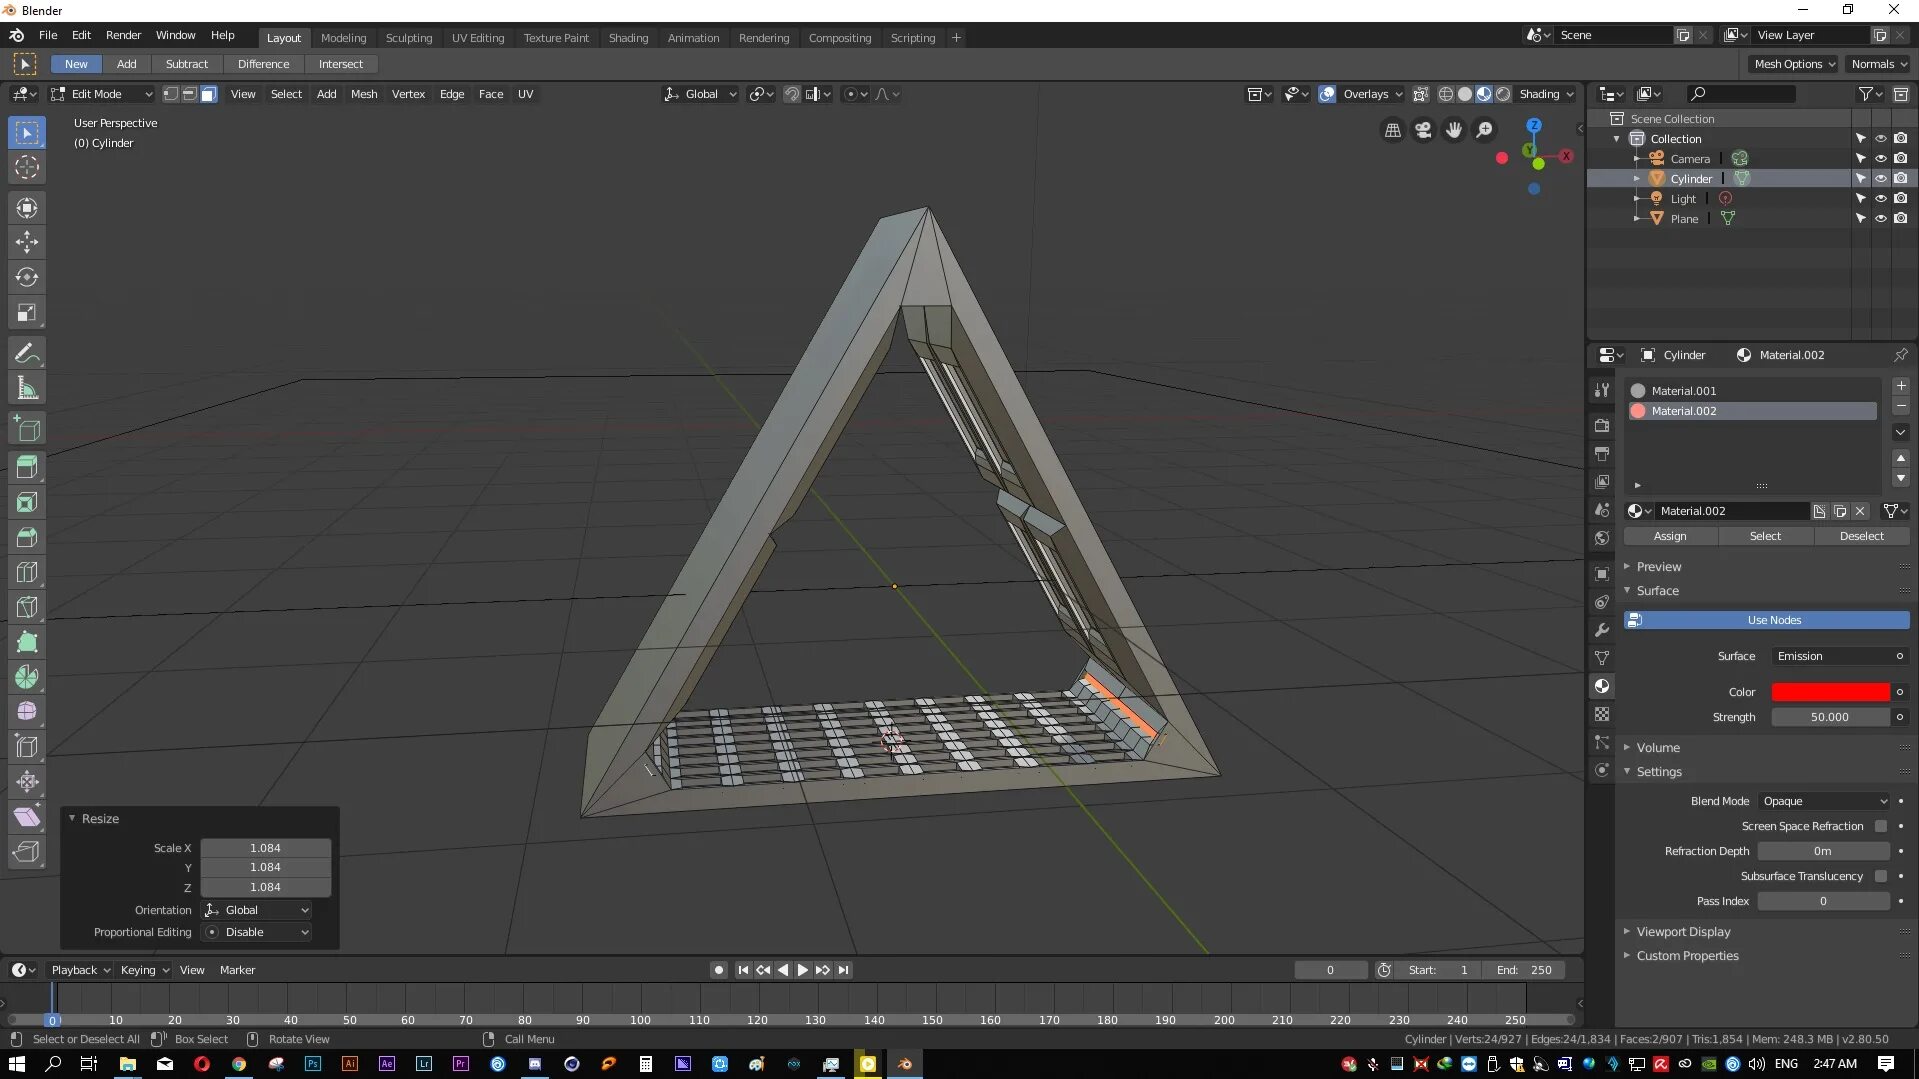Open the Texture checkerboard properties tab

tap(1602, 714)
